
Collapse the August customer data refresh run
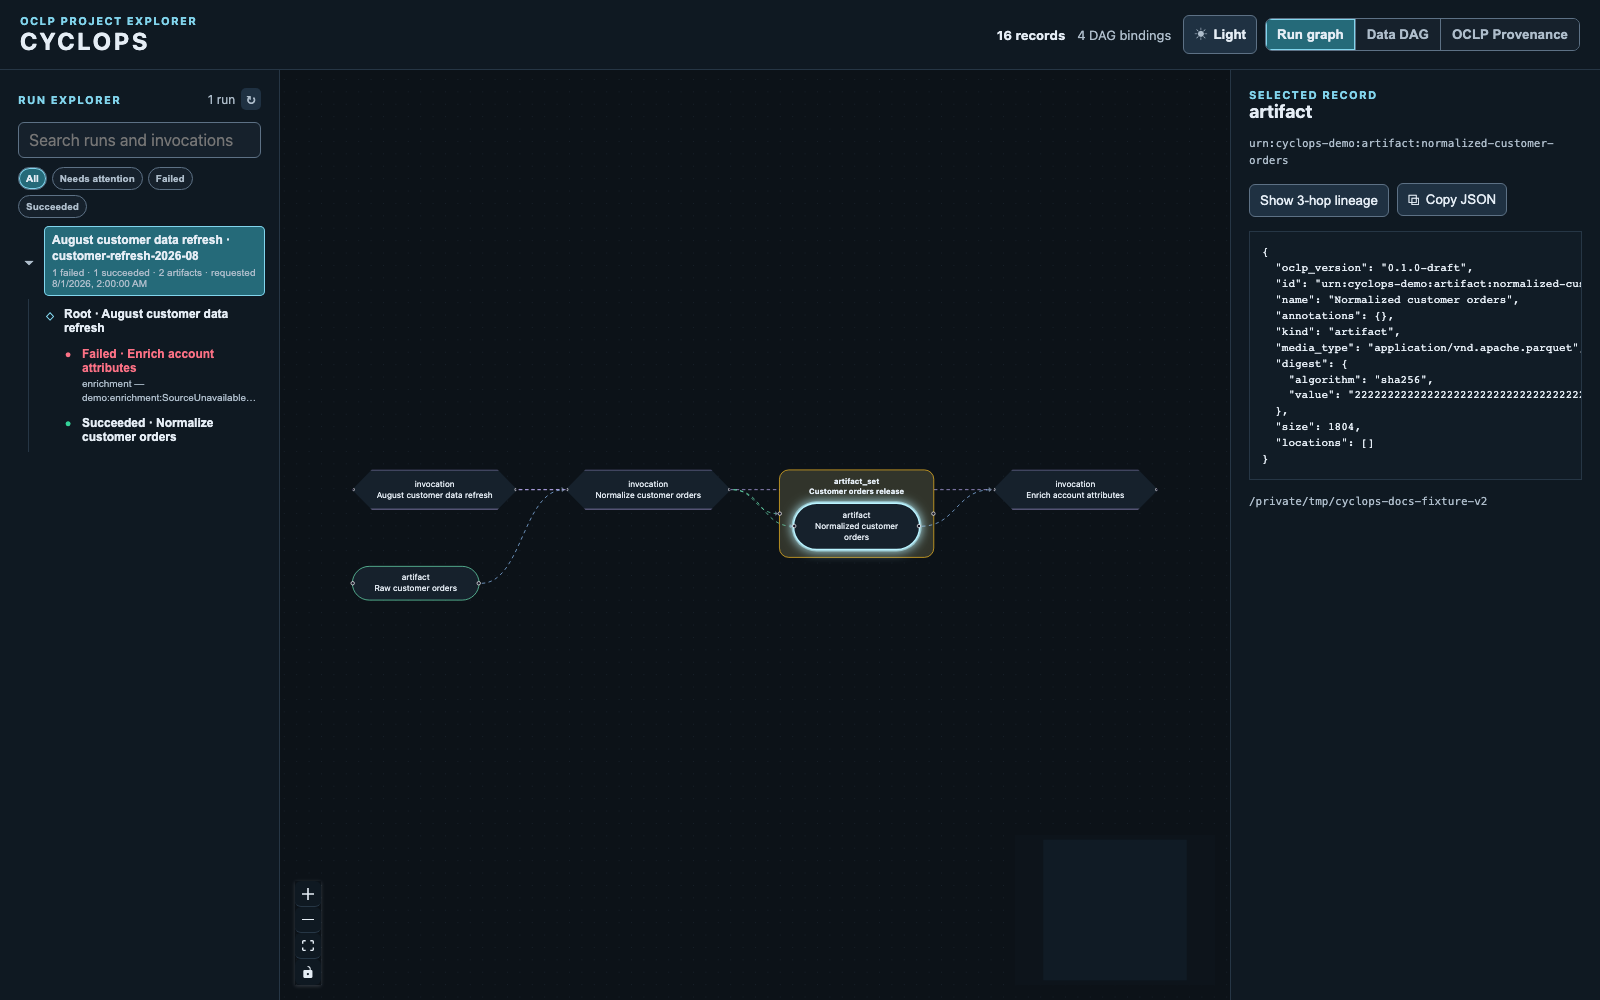[x=29, y=263]
